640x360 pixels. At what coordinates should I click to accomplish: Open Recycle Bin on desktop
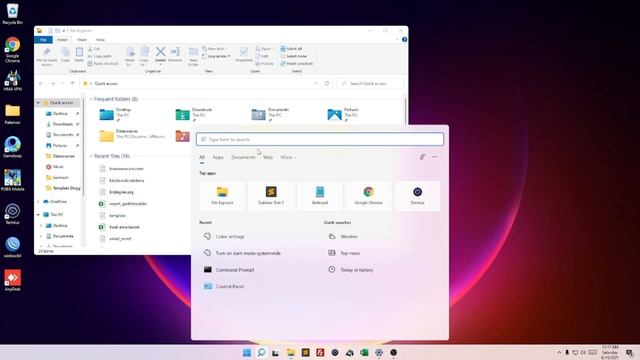point(12,14)
